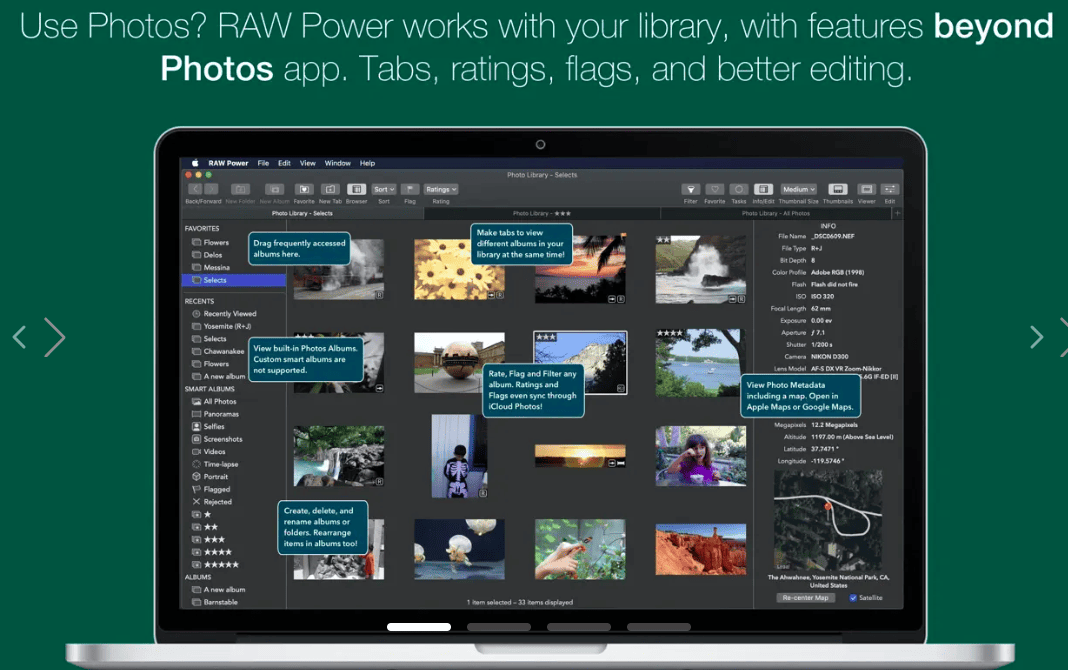Open the Edit menu
The width and height of the screenshot is (1068, 670).
click(x=284, y=163)
